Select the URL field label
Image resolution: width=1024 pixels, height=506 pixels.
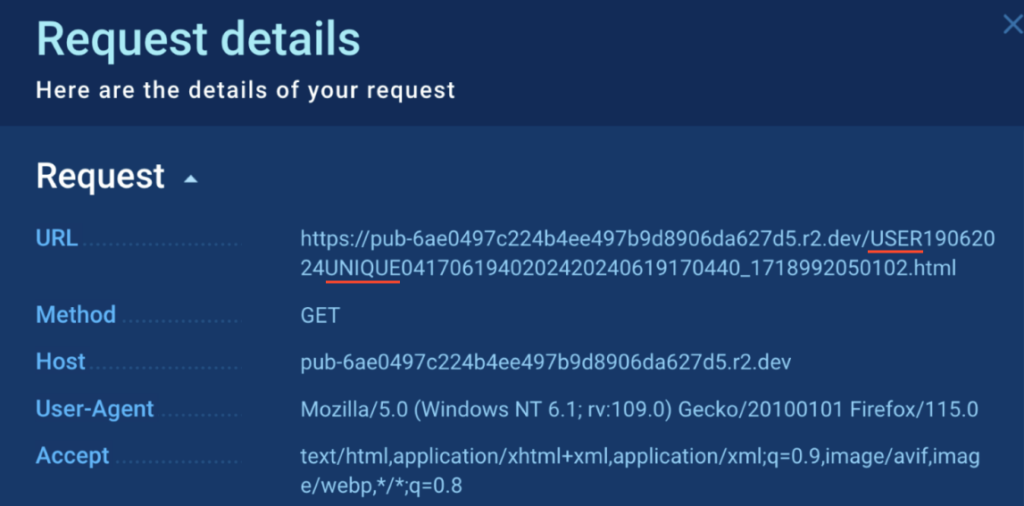click(57, 238)
